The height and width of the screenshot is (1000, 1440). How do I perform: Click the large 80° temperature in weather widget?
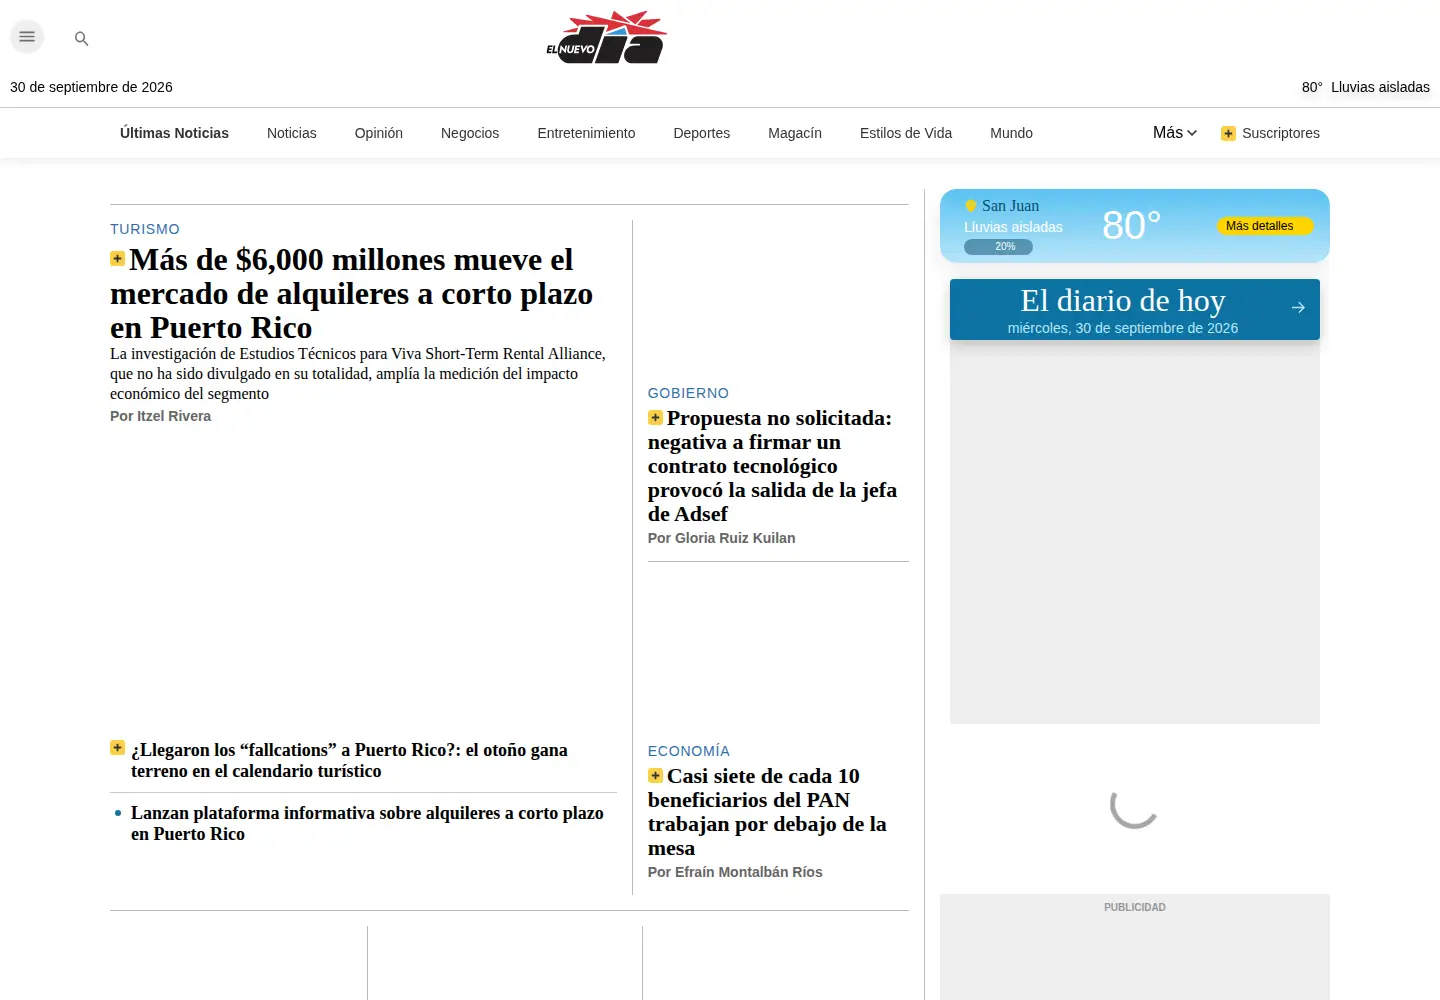(1131, 225)
